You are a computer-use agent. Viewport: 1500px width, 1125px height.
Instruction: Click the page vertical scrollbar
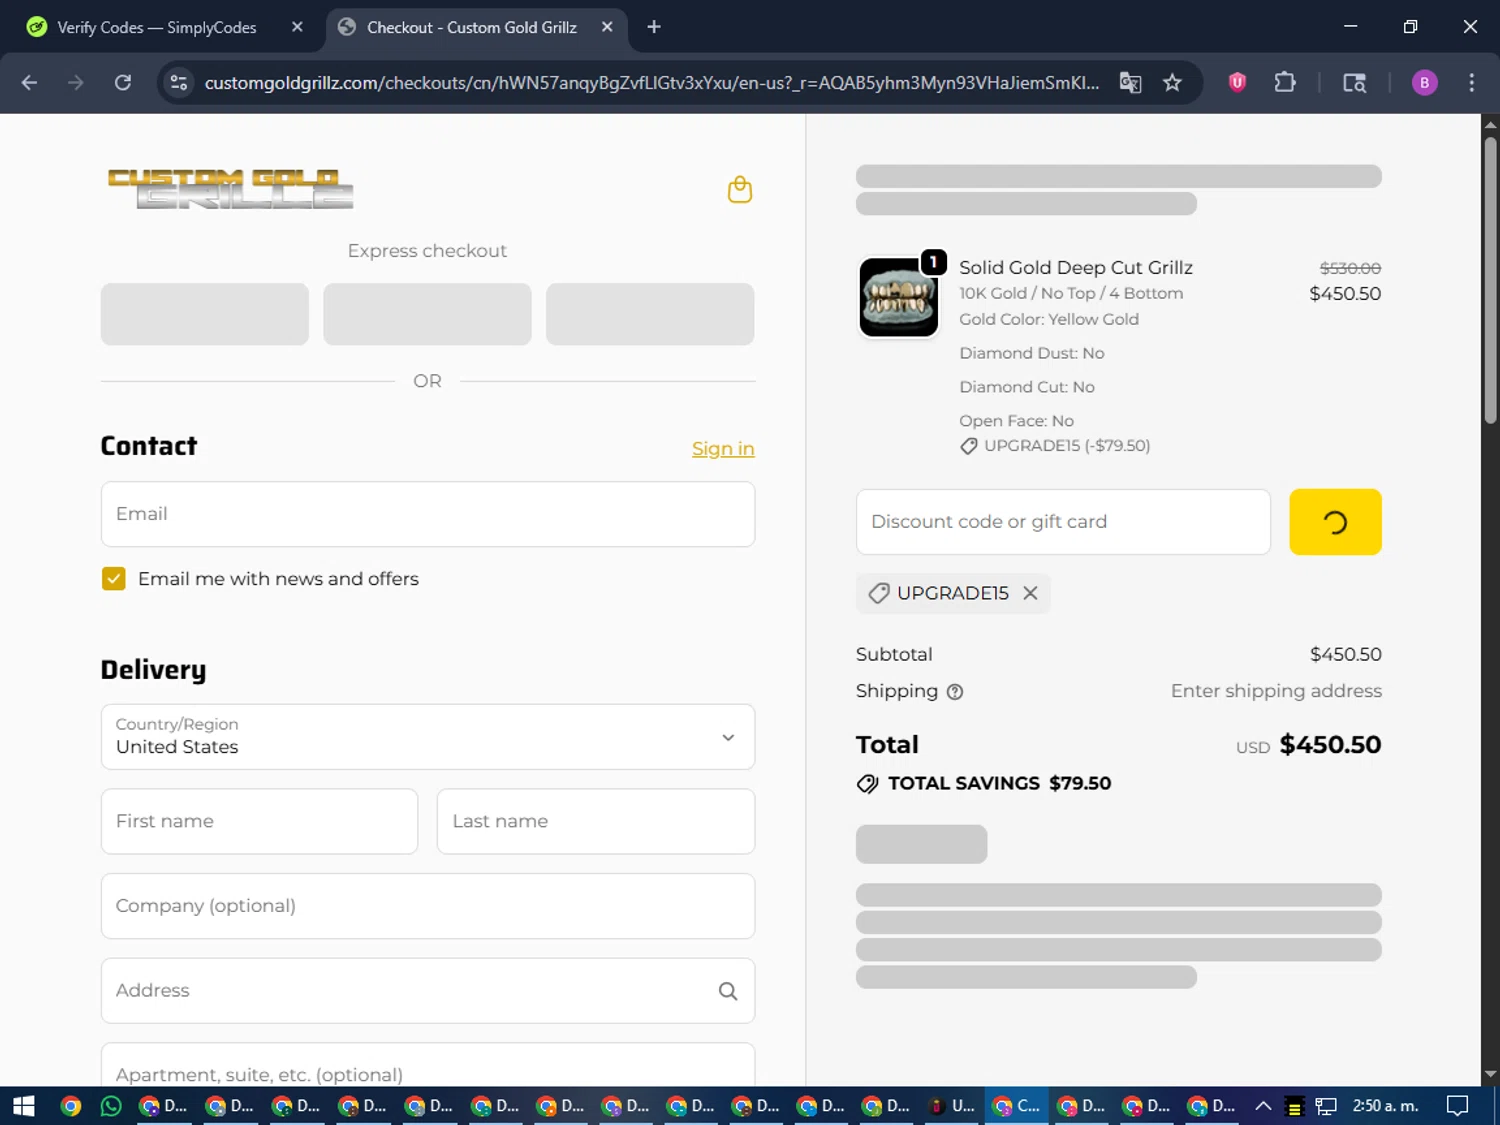[x=1490, y=281]
